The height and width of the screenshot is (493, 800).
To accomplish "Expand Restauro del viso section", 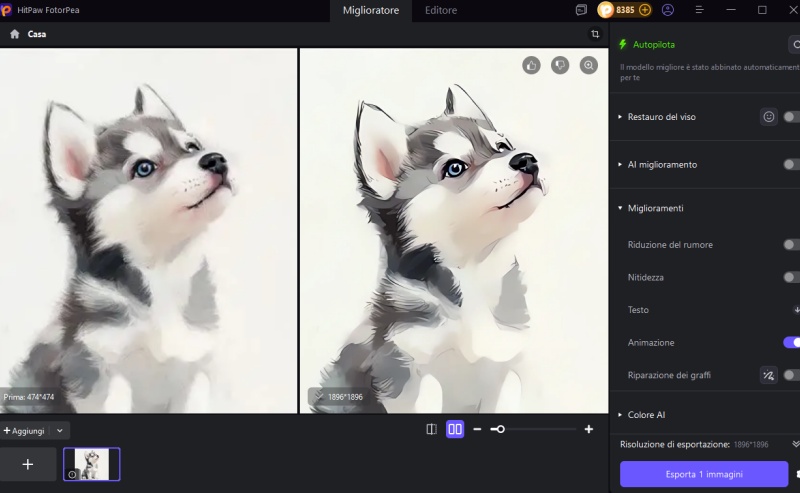I will point(620,117).
